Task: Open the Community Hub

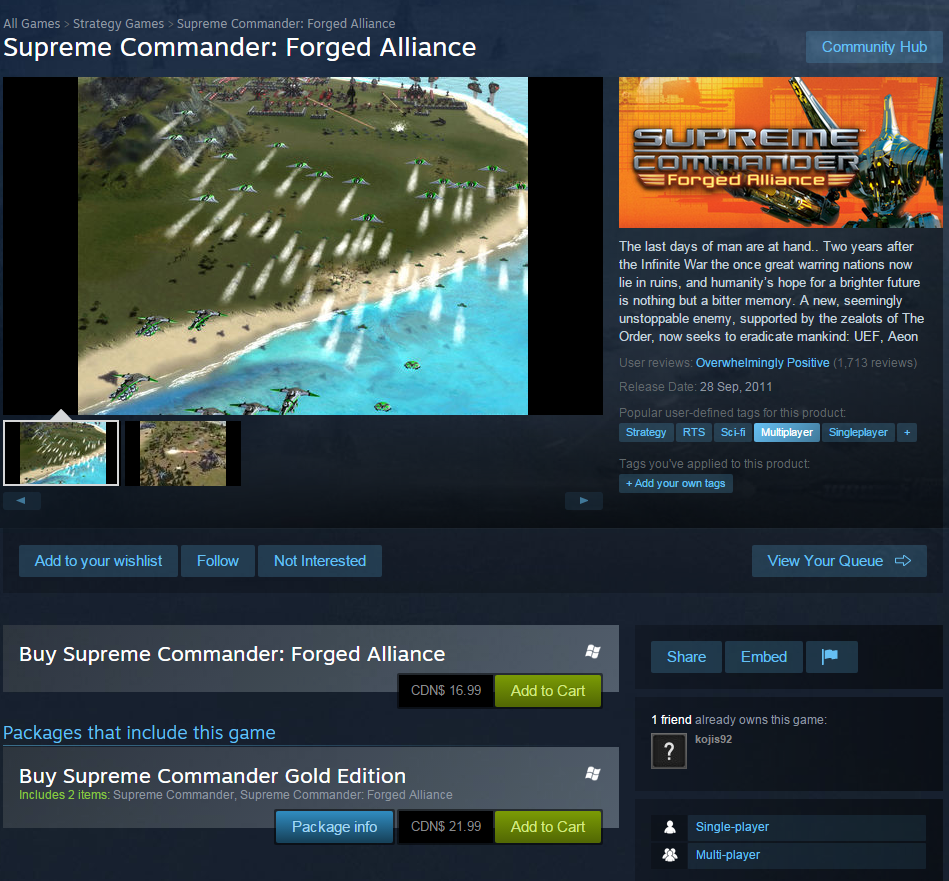Action: [874, 47]
